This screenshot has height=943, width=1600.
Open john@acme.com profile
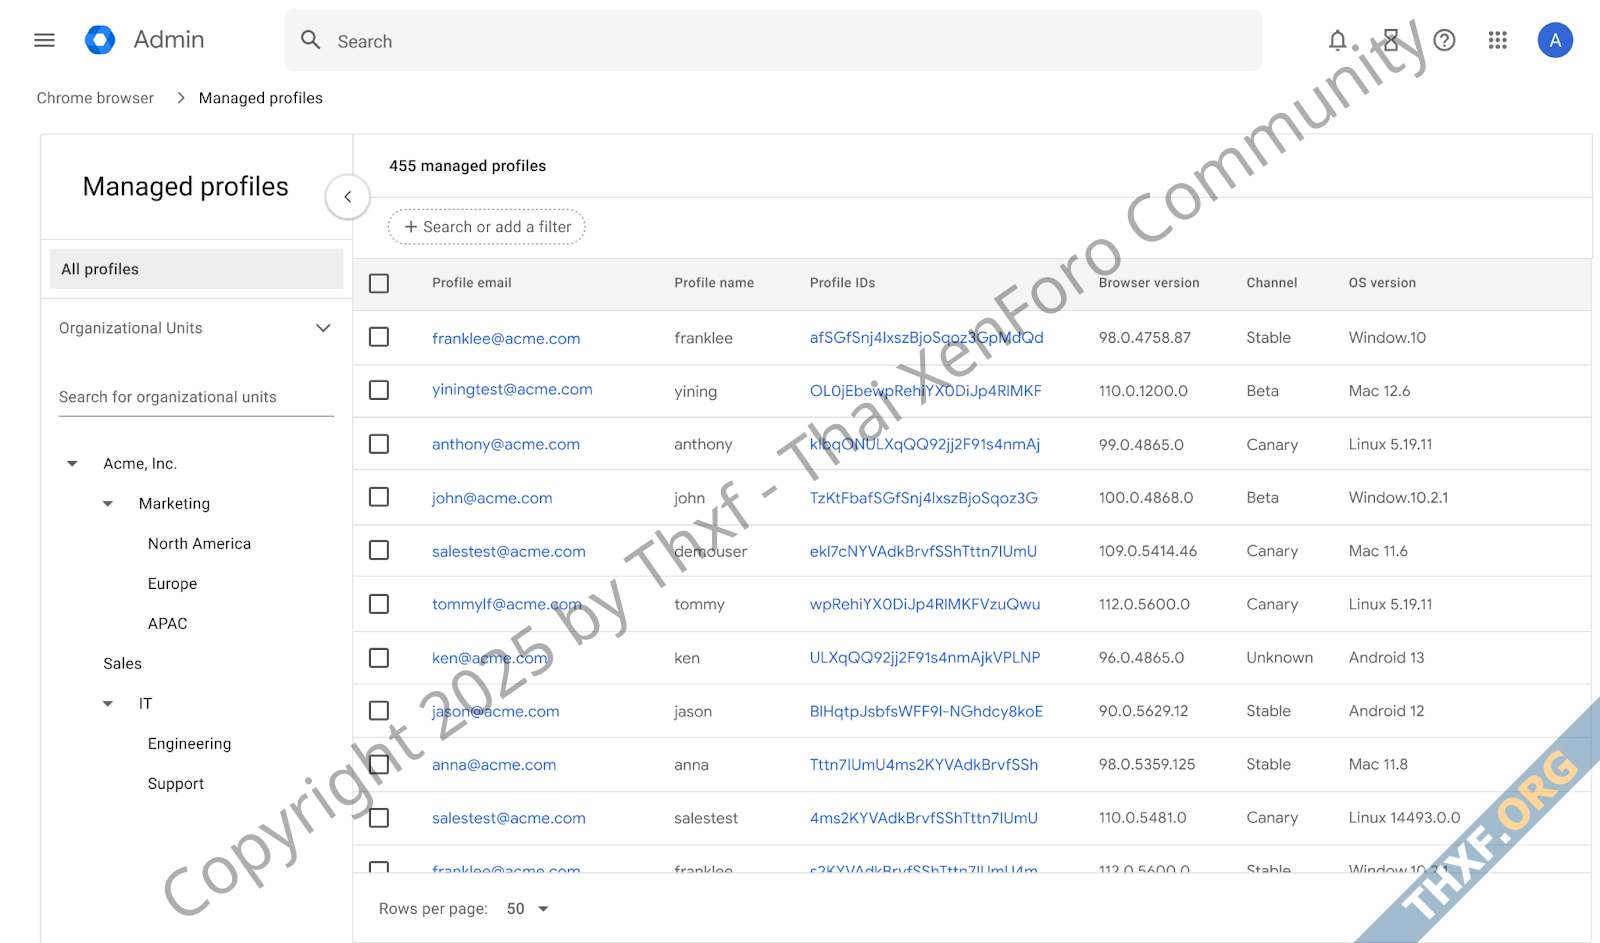click(x=492, y=498)
